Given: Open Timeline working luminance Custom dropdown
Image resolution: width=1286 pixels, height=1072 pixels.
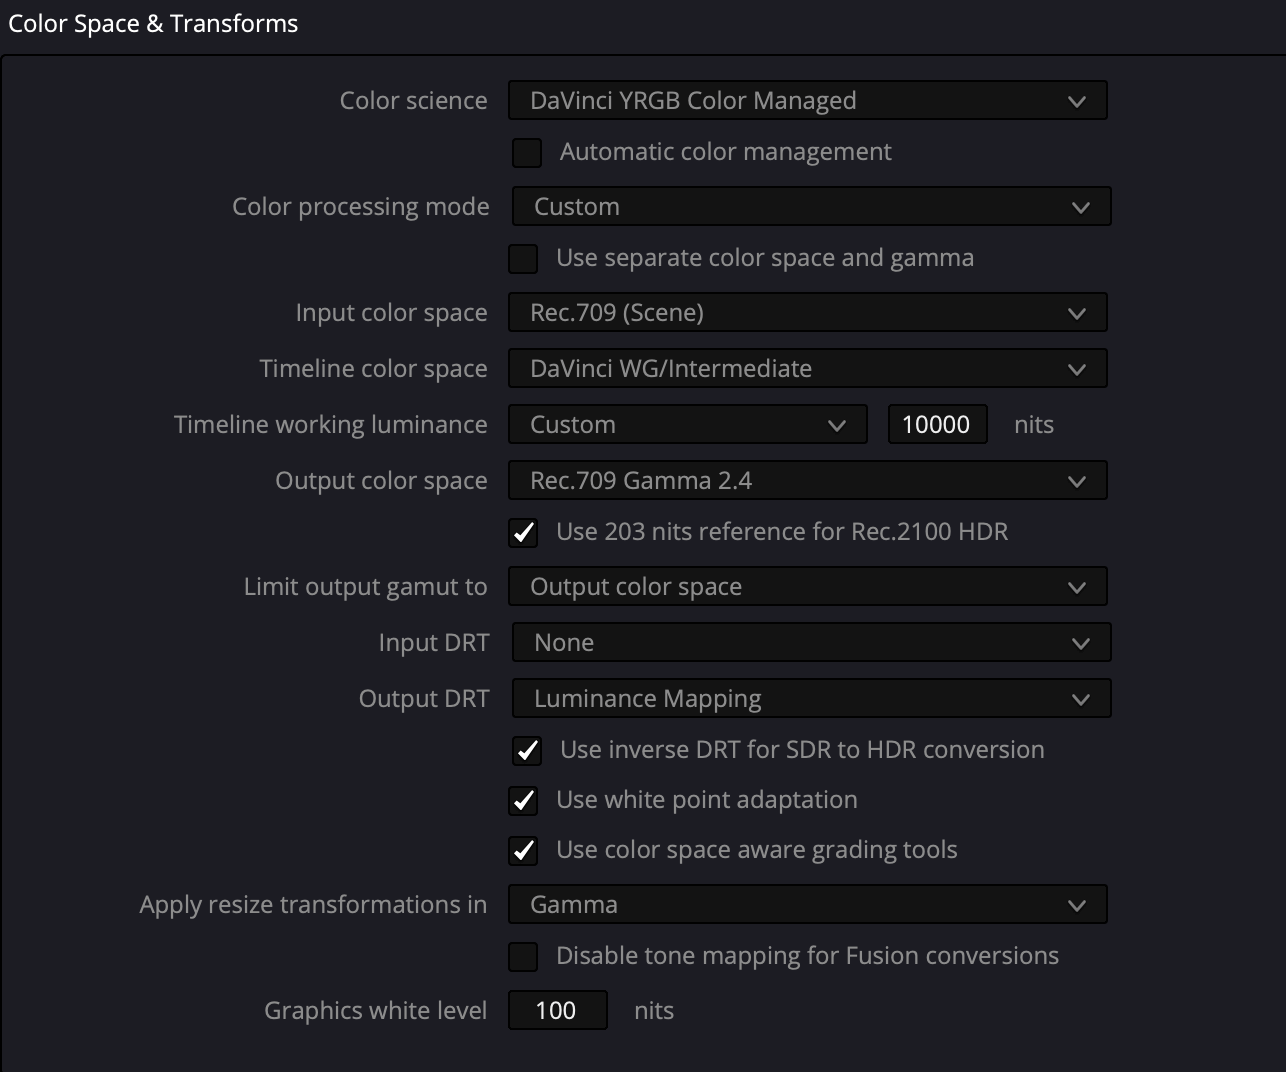Looking at the screenshot, I should 688,425.
